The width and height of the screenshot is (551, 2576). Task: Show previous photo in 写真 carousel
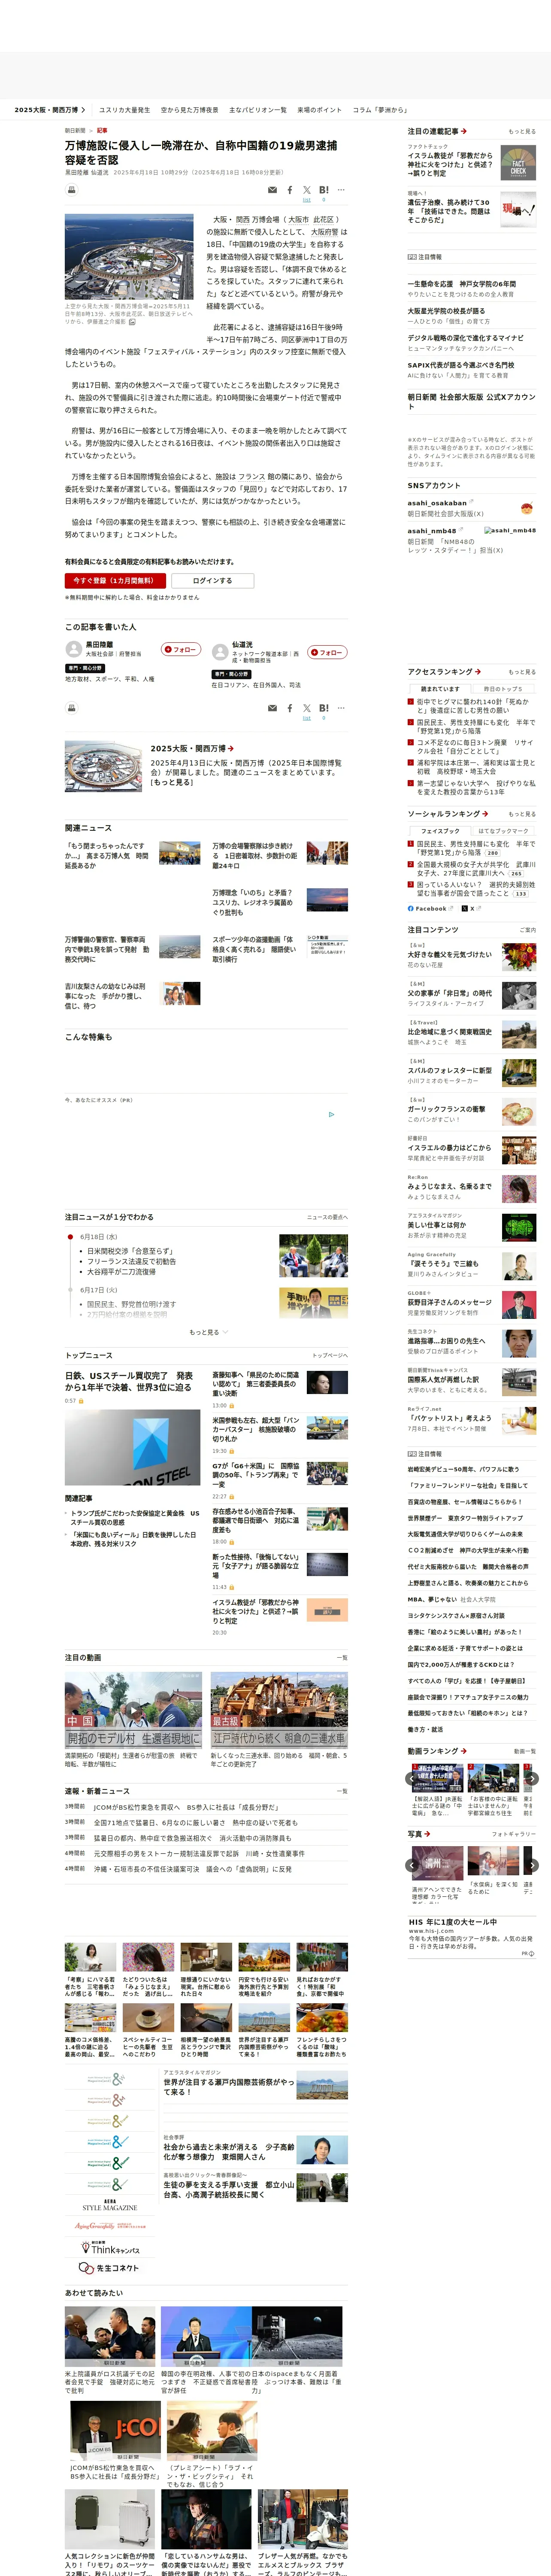[411, 1865]
